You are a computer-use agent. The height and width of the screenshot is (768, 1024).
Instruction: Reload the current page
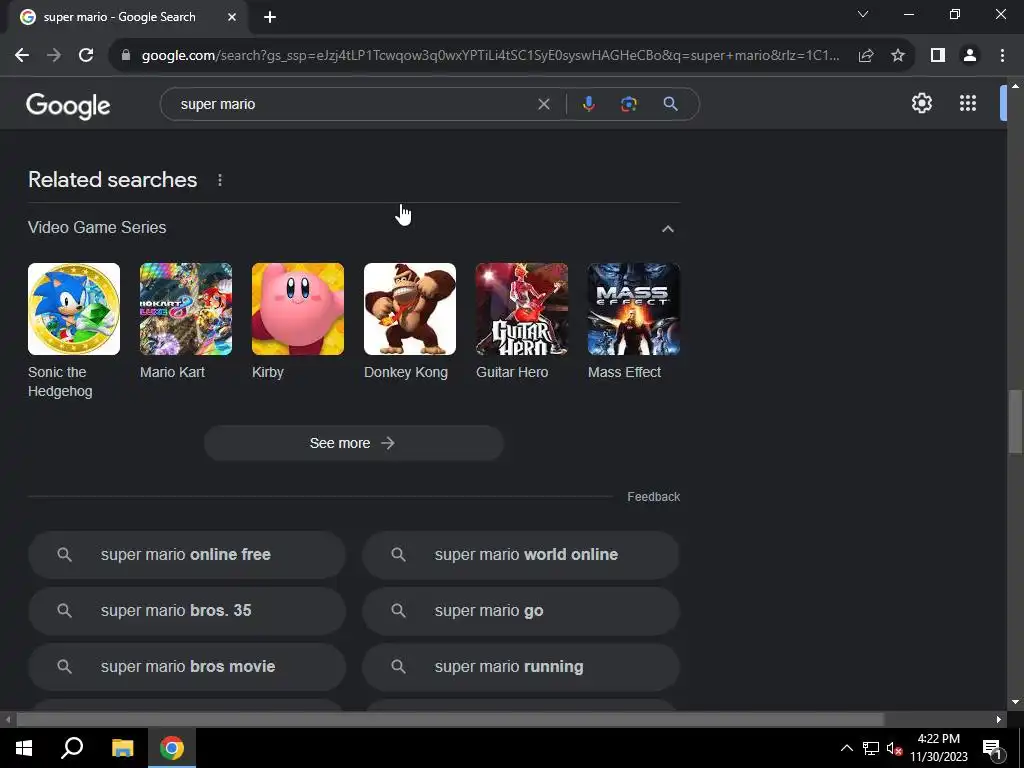click(x=86, y=56)
